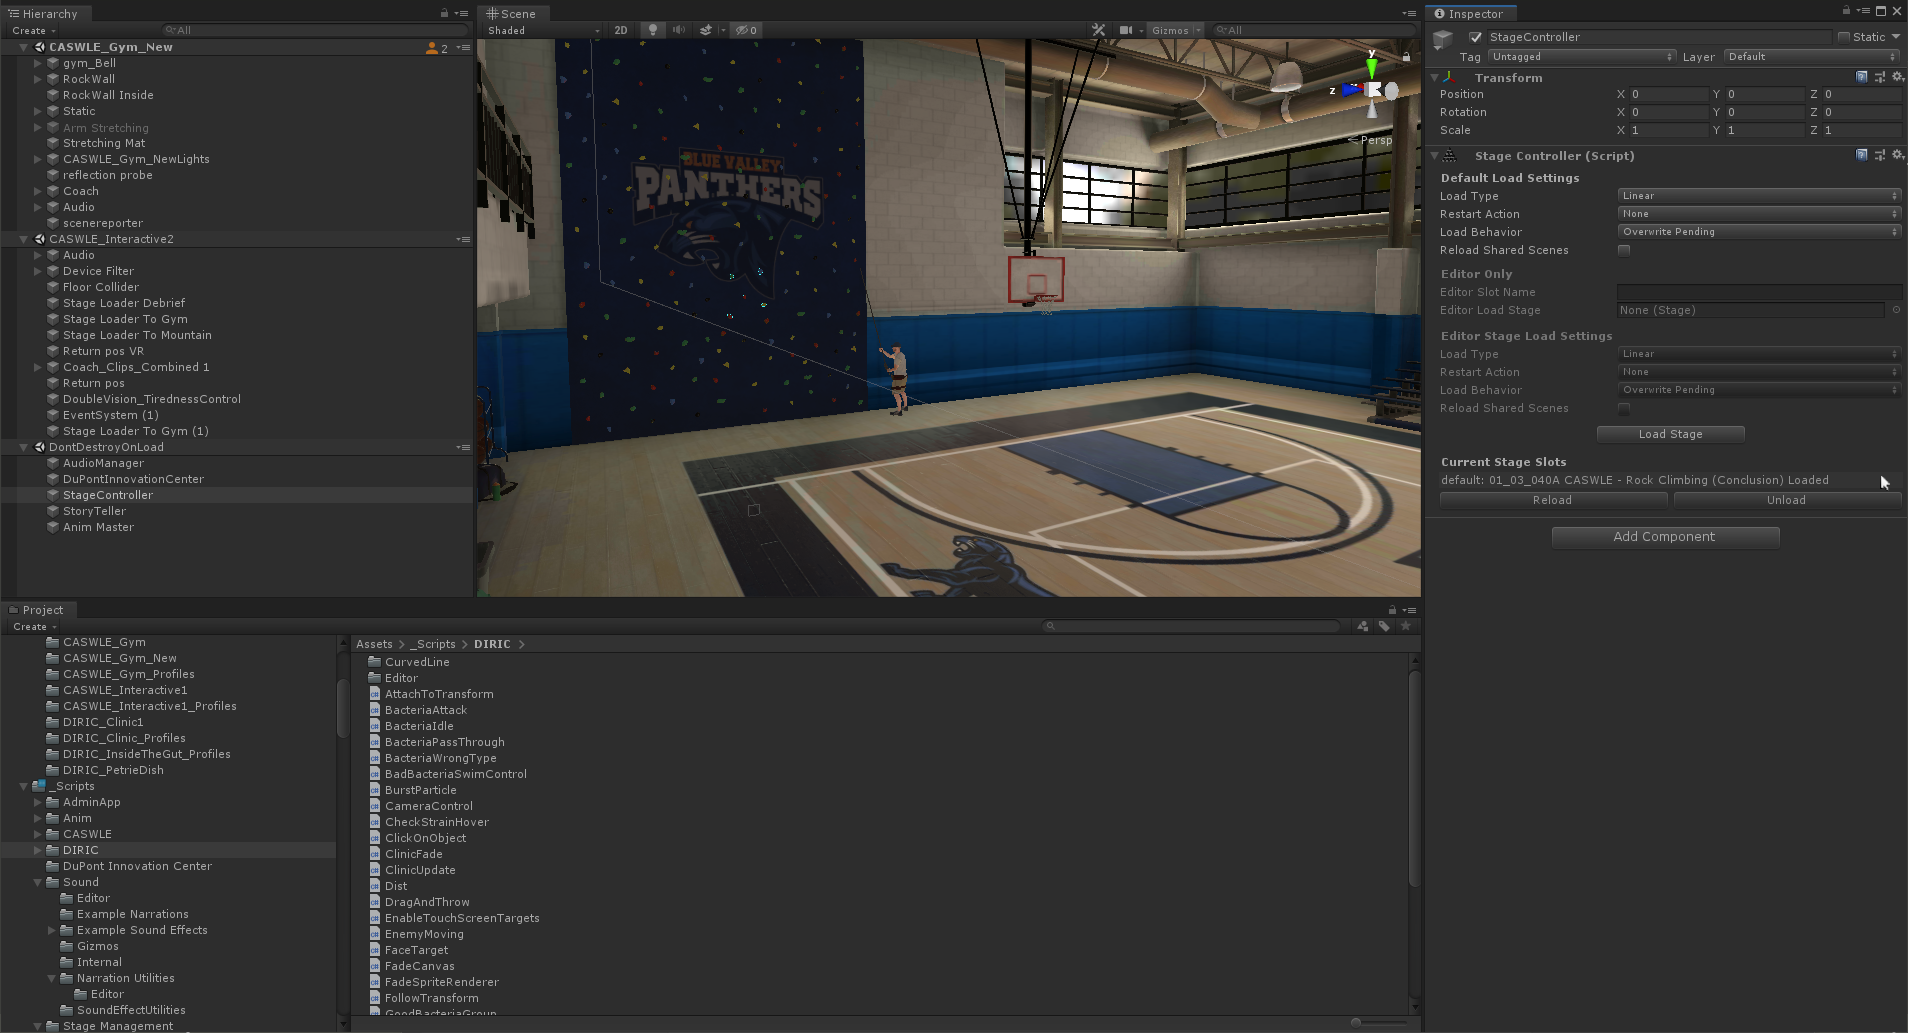Image resolution: width=1908 pixels, height=1033 pixels.
Task: Open the Project Create menu
Action: tap(33, 626)
